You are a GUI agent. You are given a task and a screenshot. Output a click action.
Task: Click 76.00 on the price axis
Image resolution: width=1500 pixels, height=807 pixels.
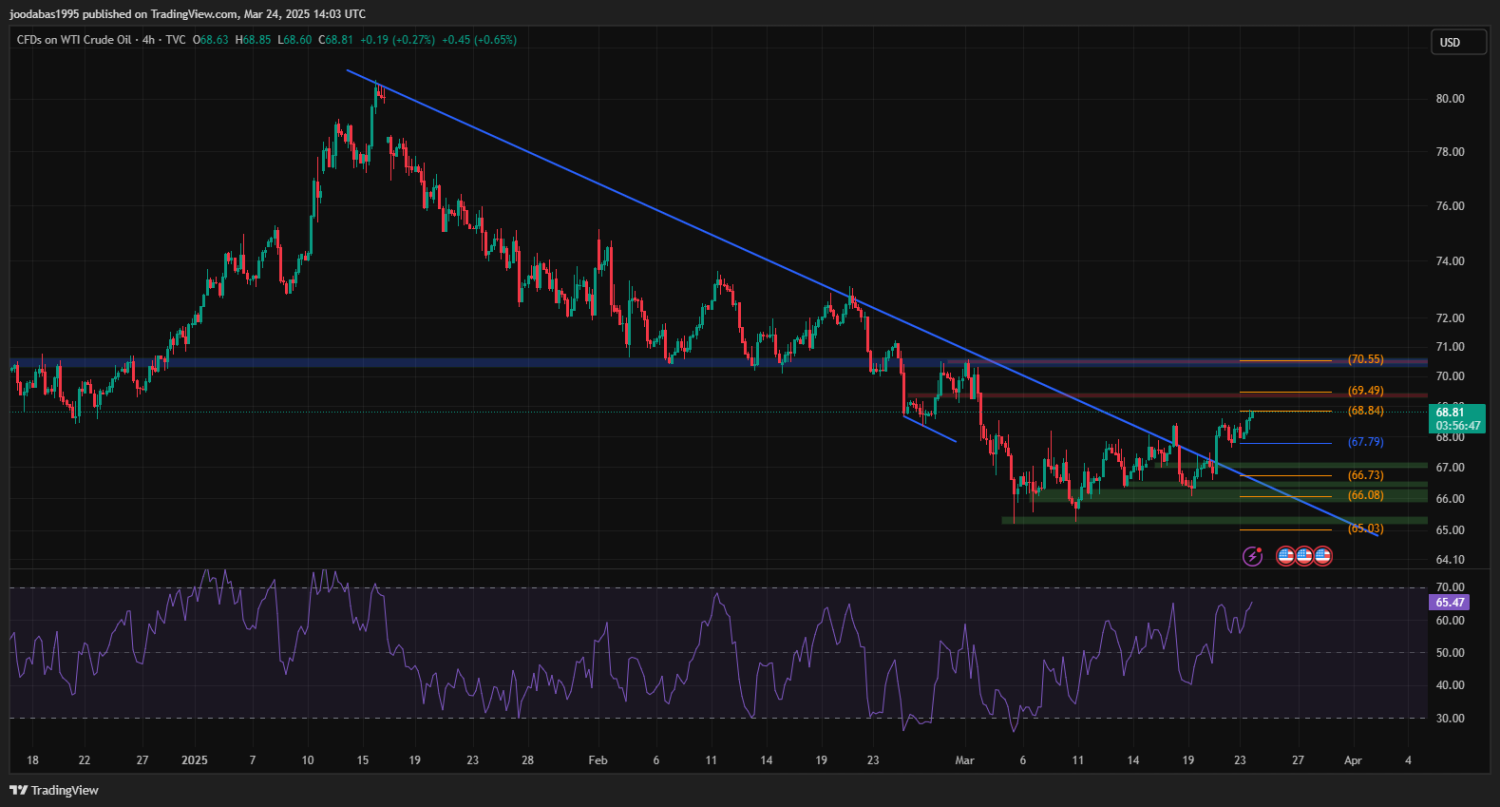pos(1450,206)
